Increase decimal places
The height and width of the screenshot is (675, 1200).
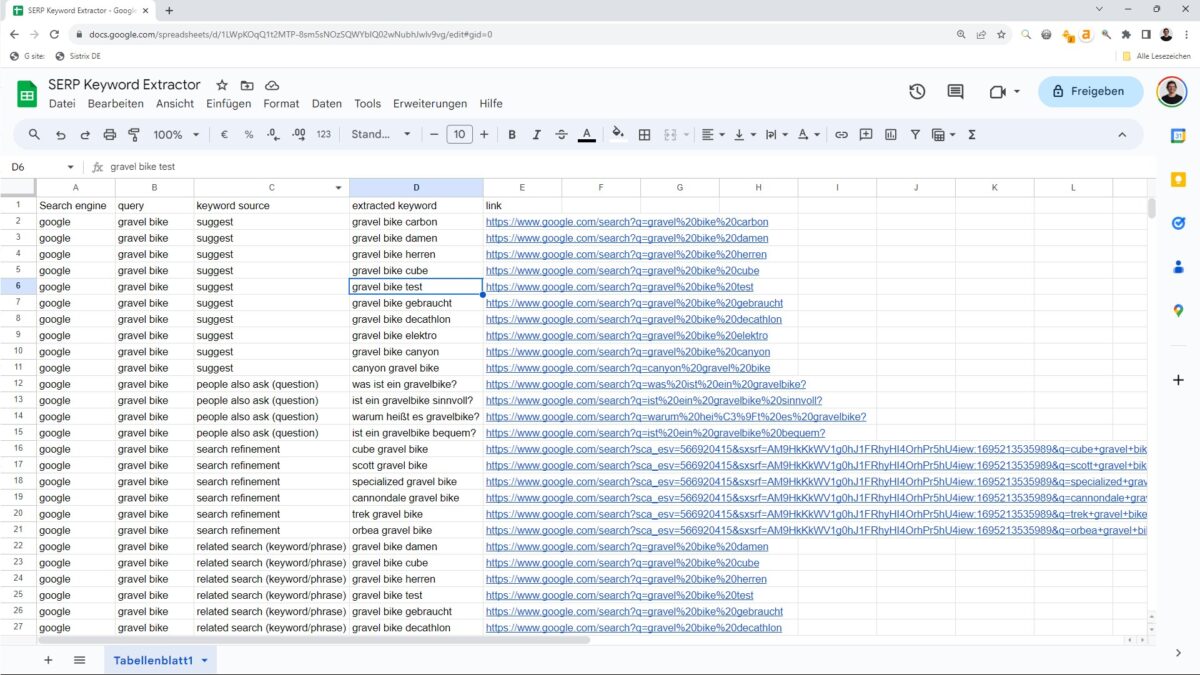[x=298, y=134]
